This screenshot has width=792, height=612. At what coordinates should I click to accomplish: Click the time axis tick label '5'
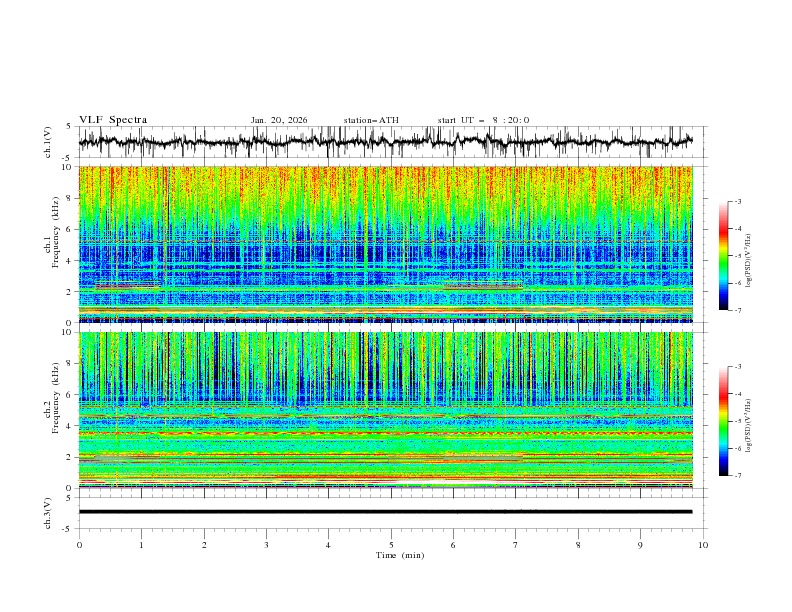[x=391, y=545]
